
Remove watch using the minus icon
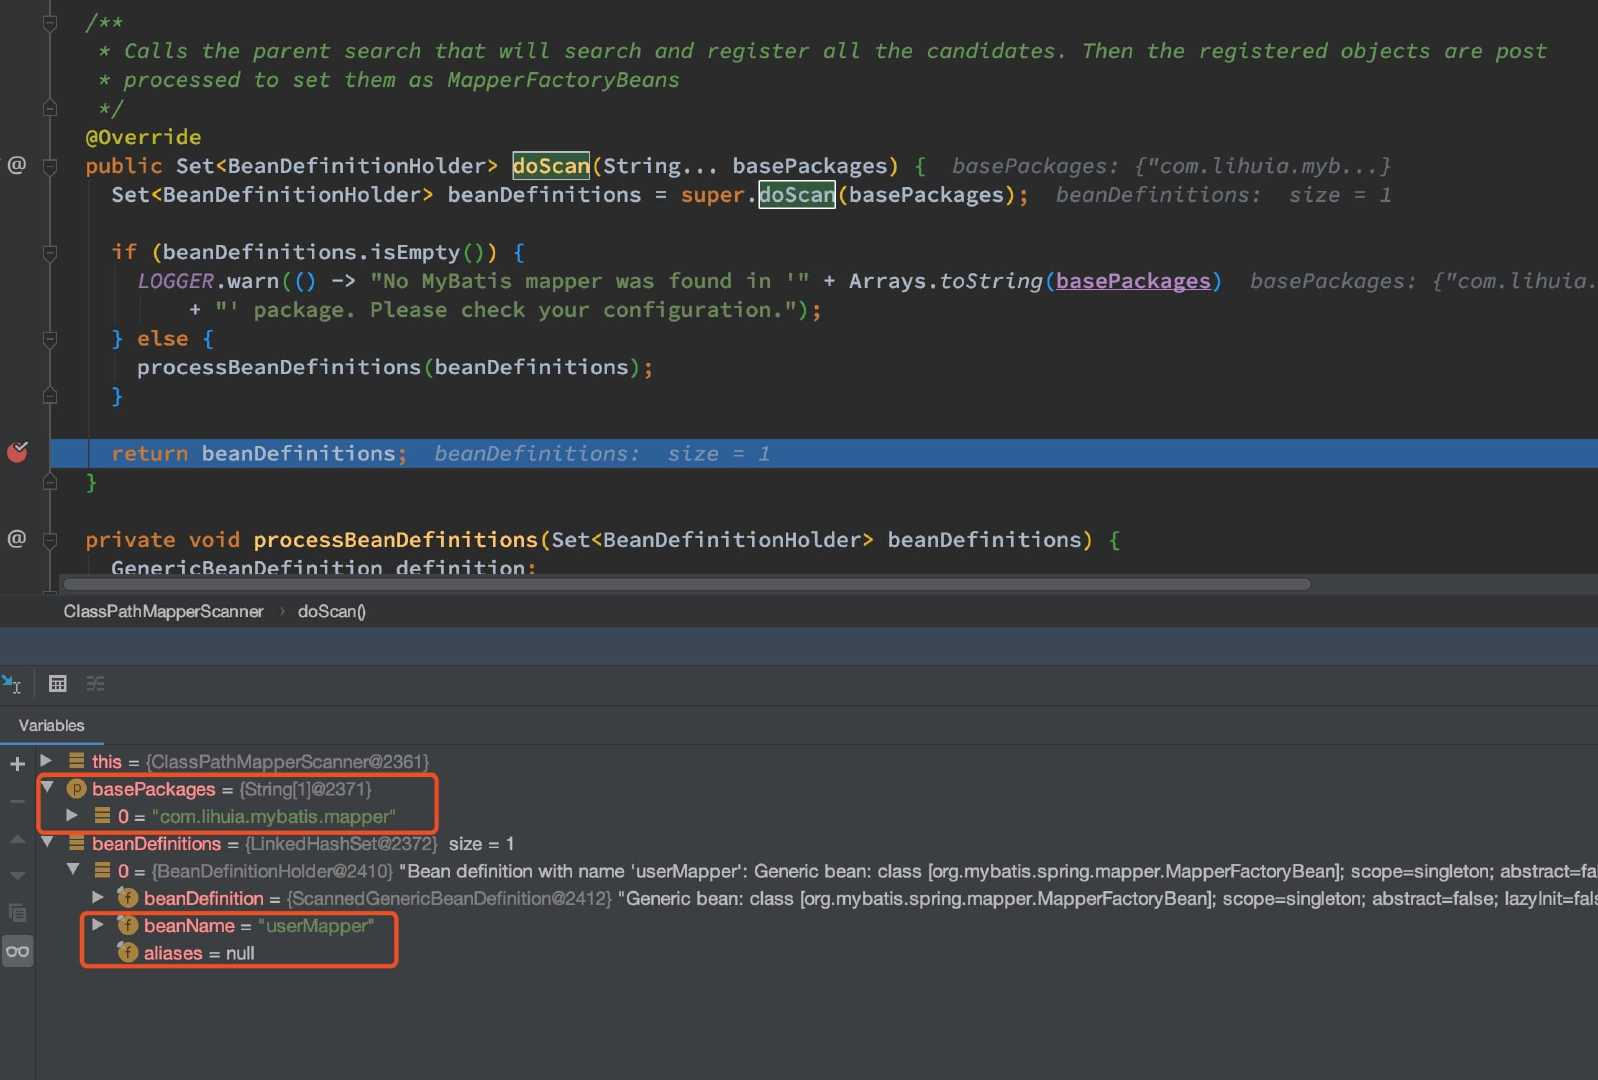click(x=17, y=801)
